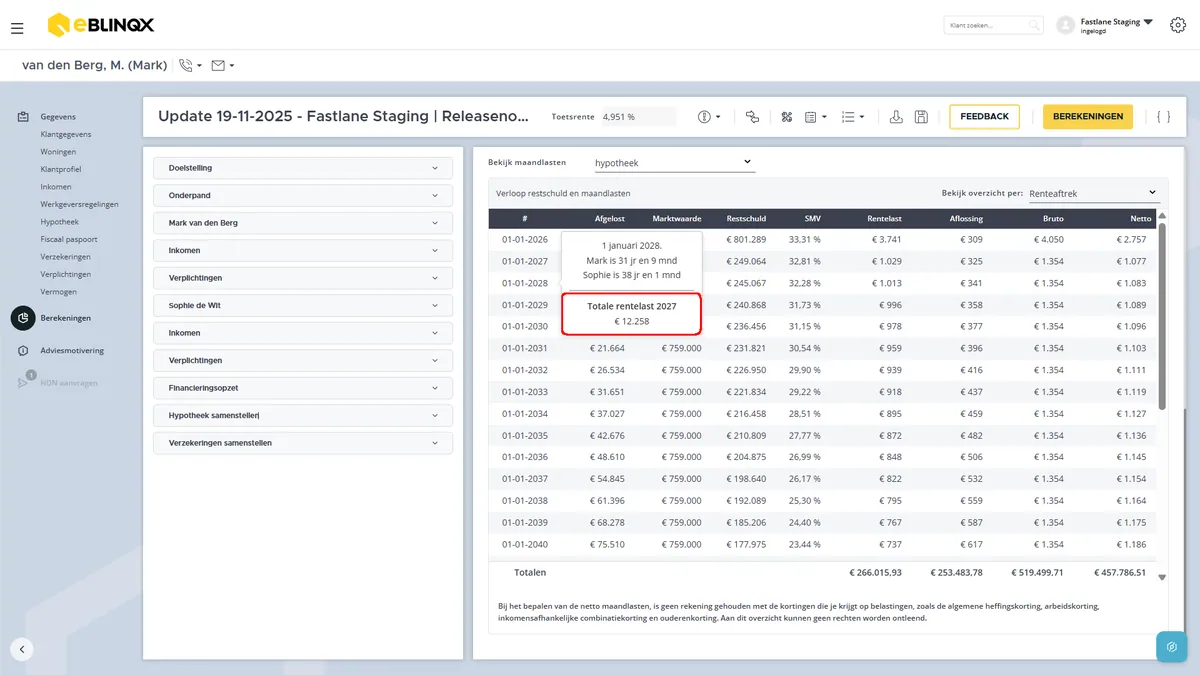The image size is (1200, 675).
Task: Click the curly braces icon
Action: (x=1163, y=117)
